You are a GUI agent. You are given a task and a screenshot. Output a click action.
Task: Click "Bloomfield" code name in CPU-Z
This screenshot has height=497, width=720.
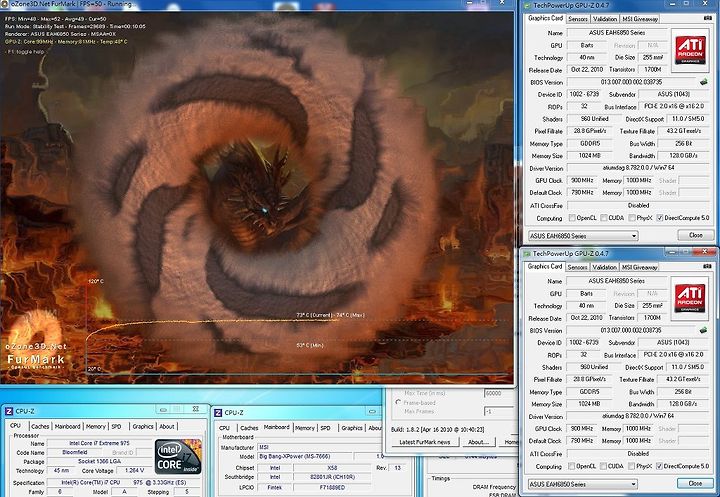[x=74, y=452]
